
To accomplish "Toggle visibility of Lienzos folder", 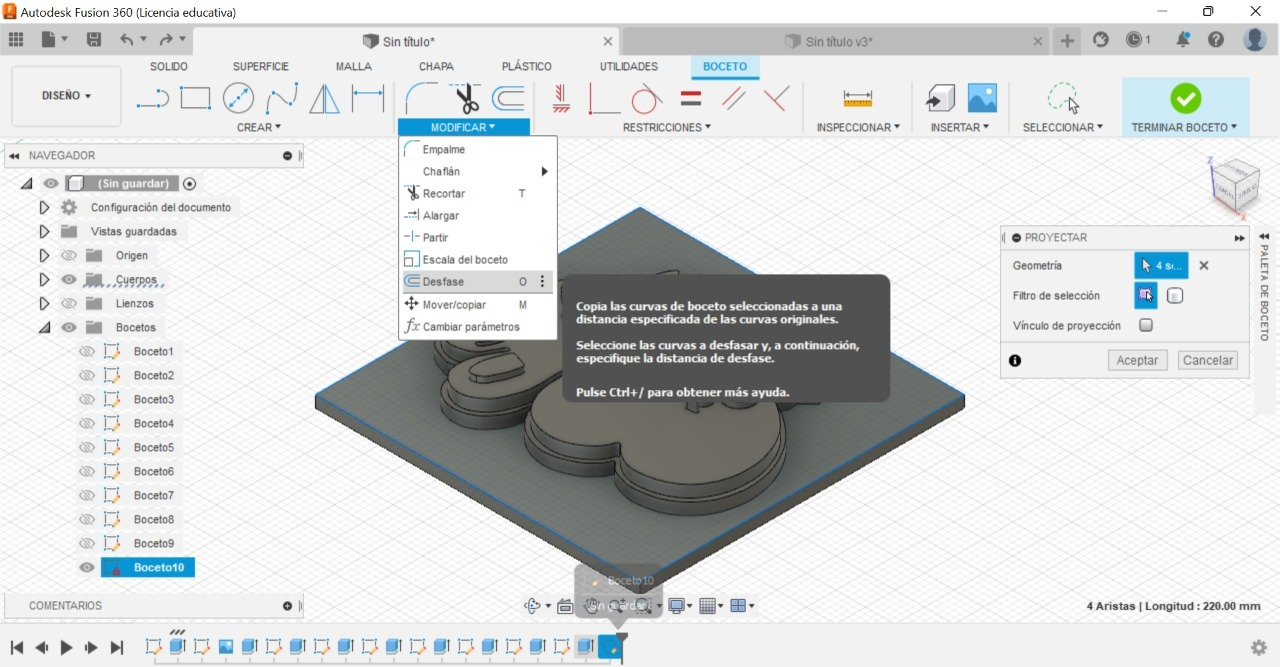I will pyautogui.click(x=69, y=303).
